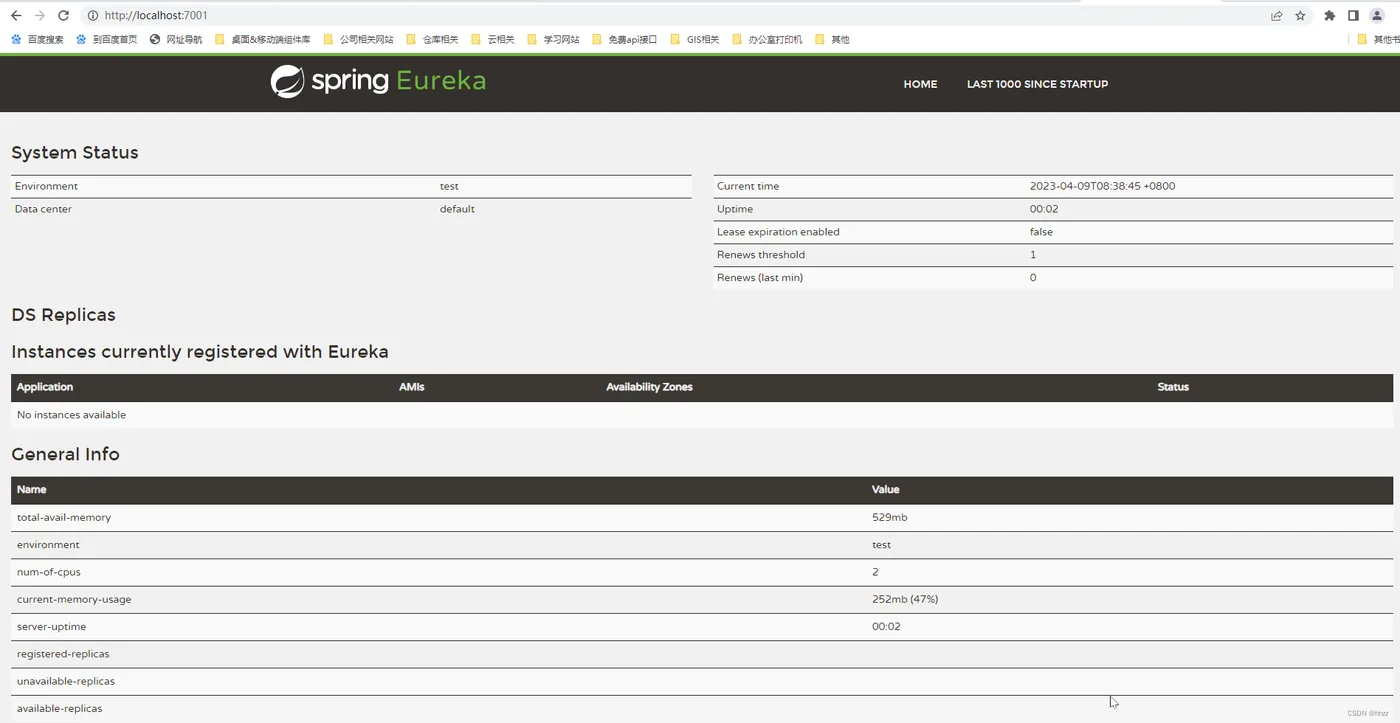
Task: Click the System Status heading
Action: pyautogui.click(x=75, y=153)
